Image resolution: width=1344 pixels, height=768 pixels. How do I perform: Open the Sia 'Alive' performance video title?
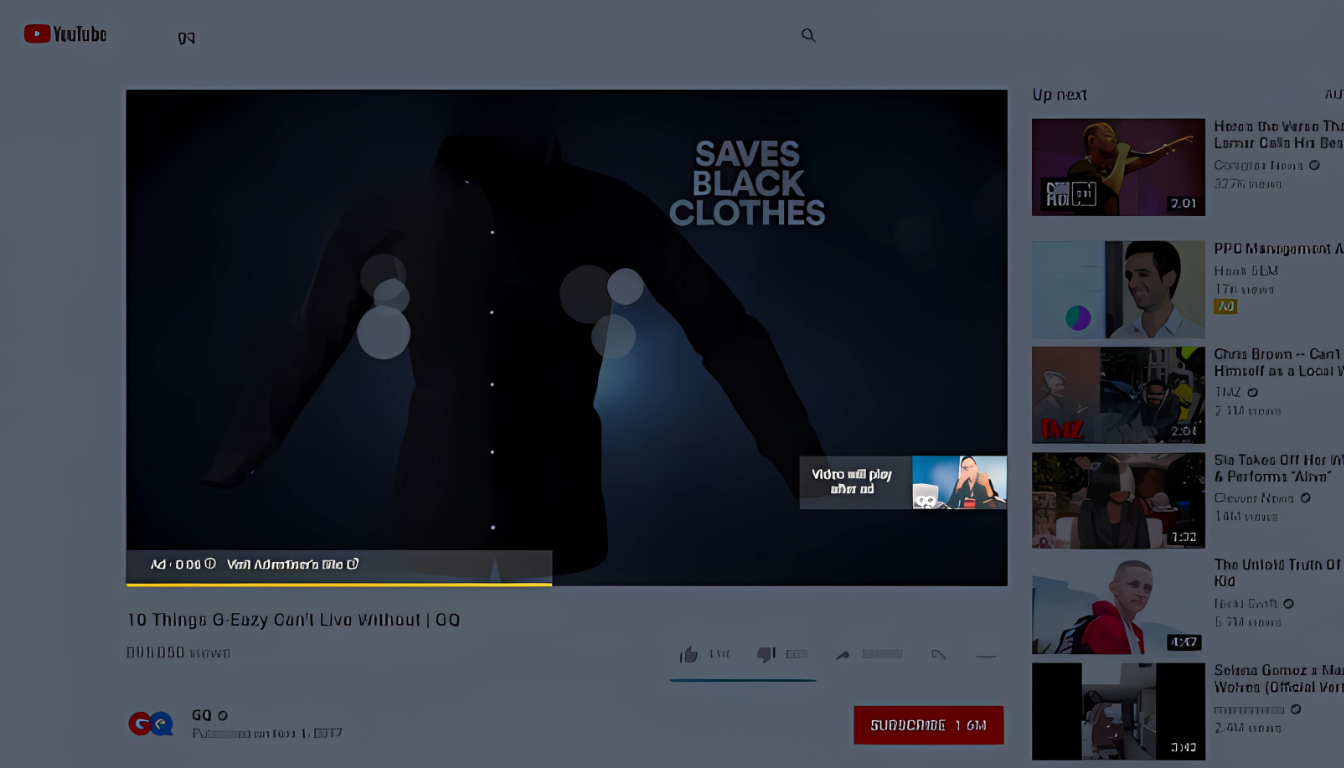[1277, 468]
